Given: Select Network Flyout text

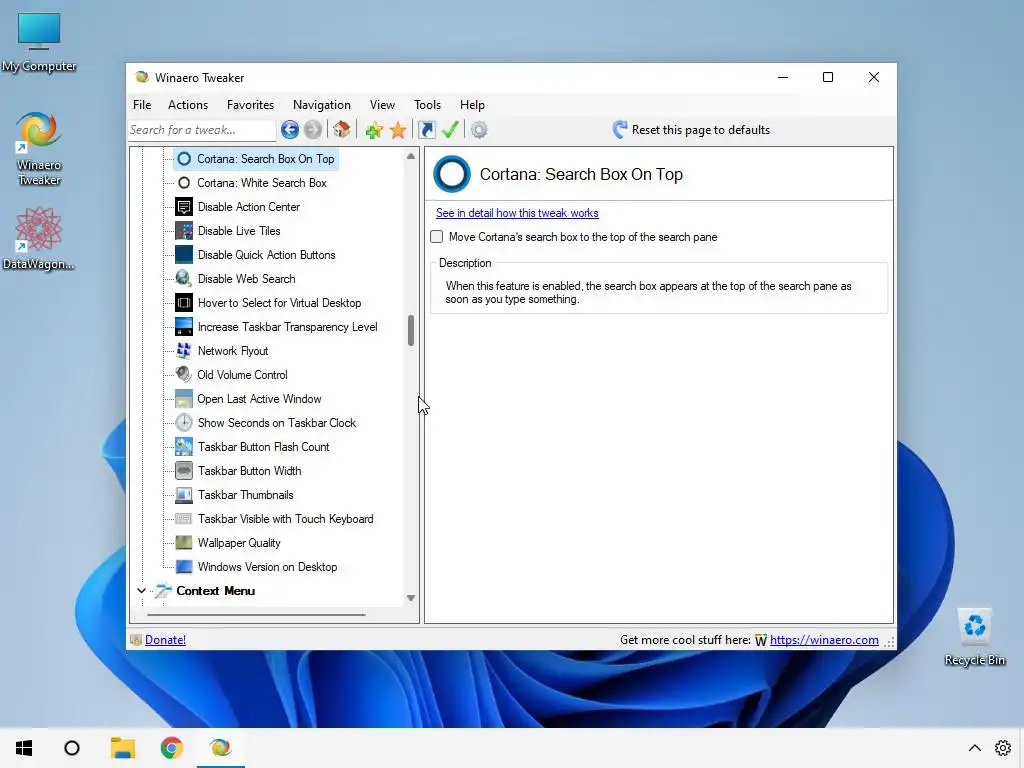Looking at the screenshot, I should pos(232,351).
